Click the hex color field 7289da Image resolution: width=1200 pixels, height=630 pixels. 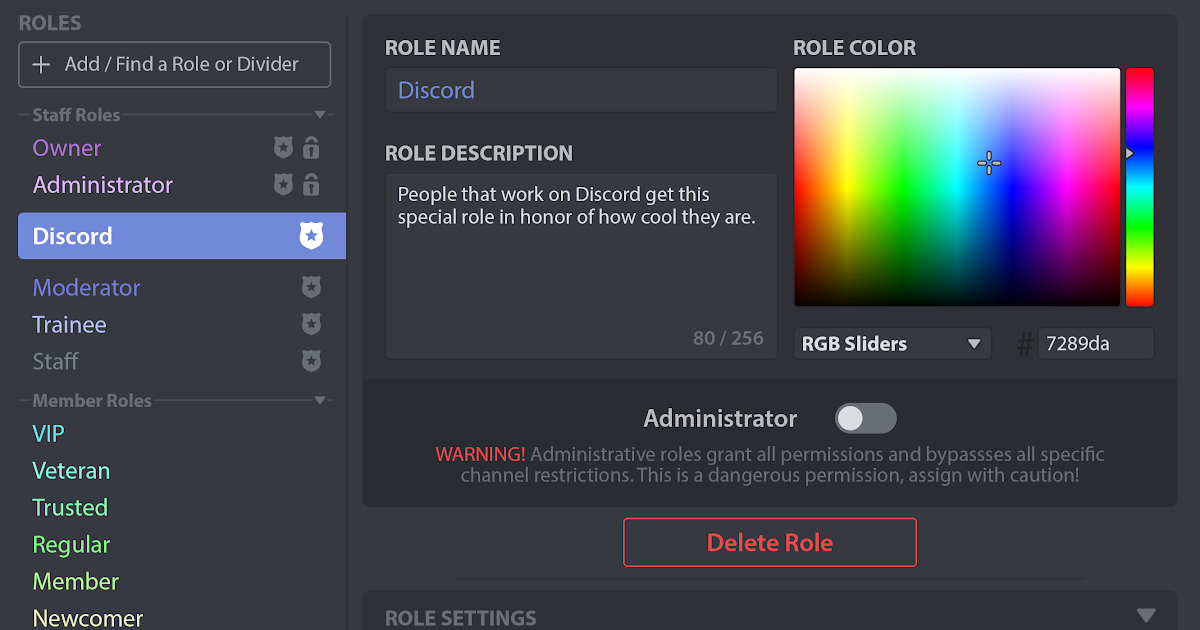pyautogui.click(x=1096, y=344)
